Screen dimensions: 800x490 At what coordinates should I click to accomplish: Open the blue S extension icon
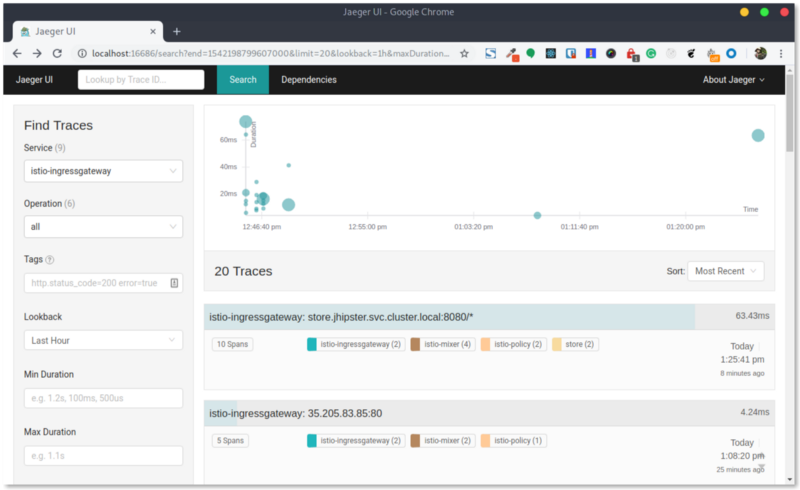click(490, 53)
